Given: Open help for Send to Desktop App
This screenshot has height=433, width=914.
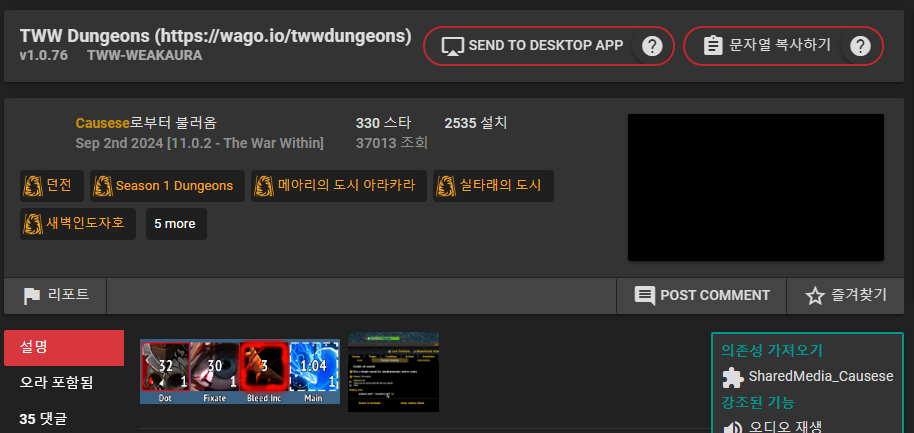Looking at the screenshot, I should (x=652, y=45).
